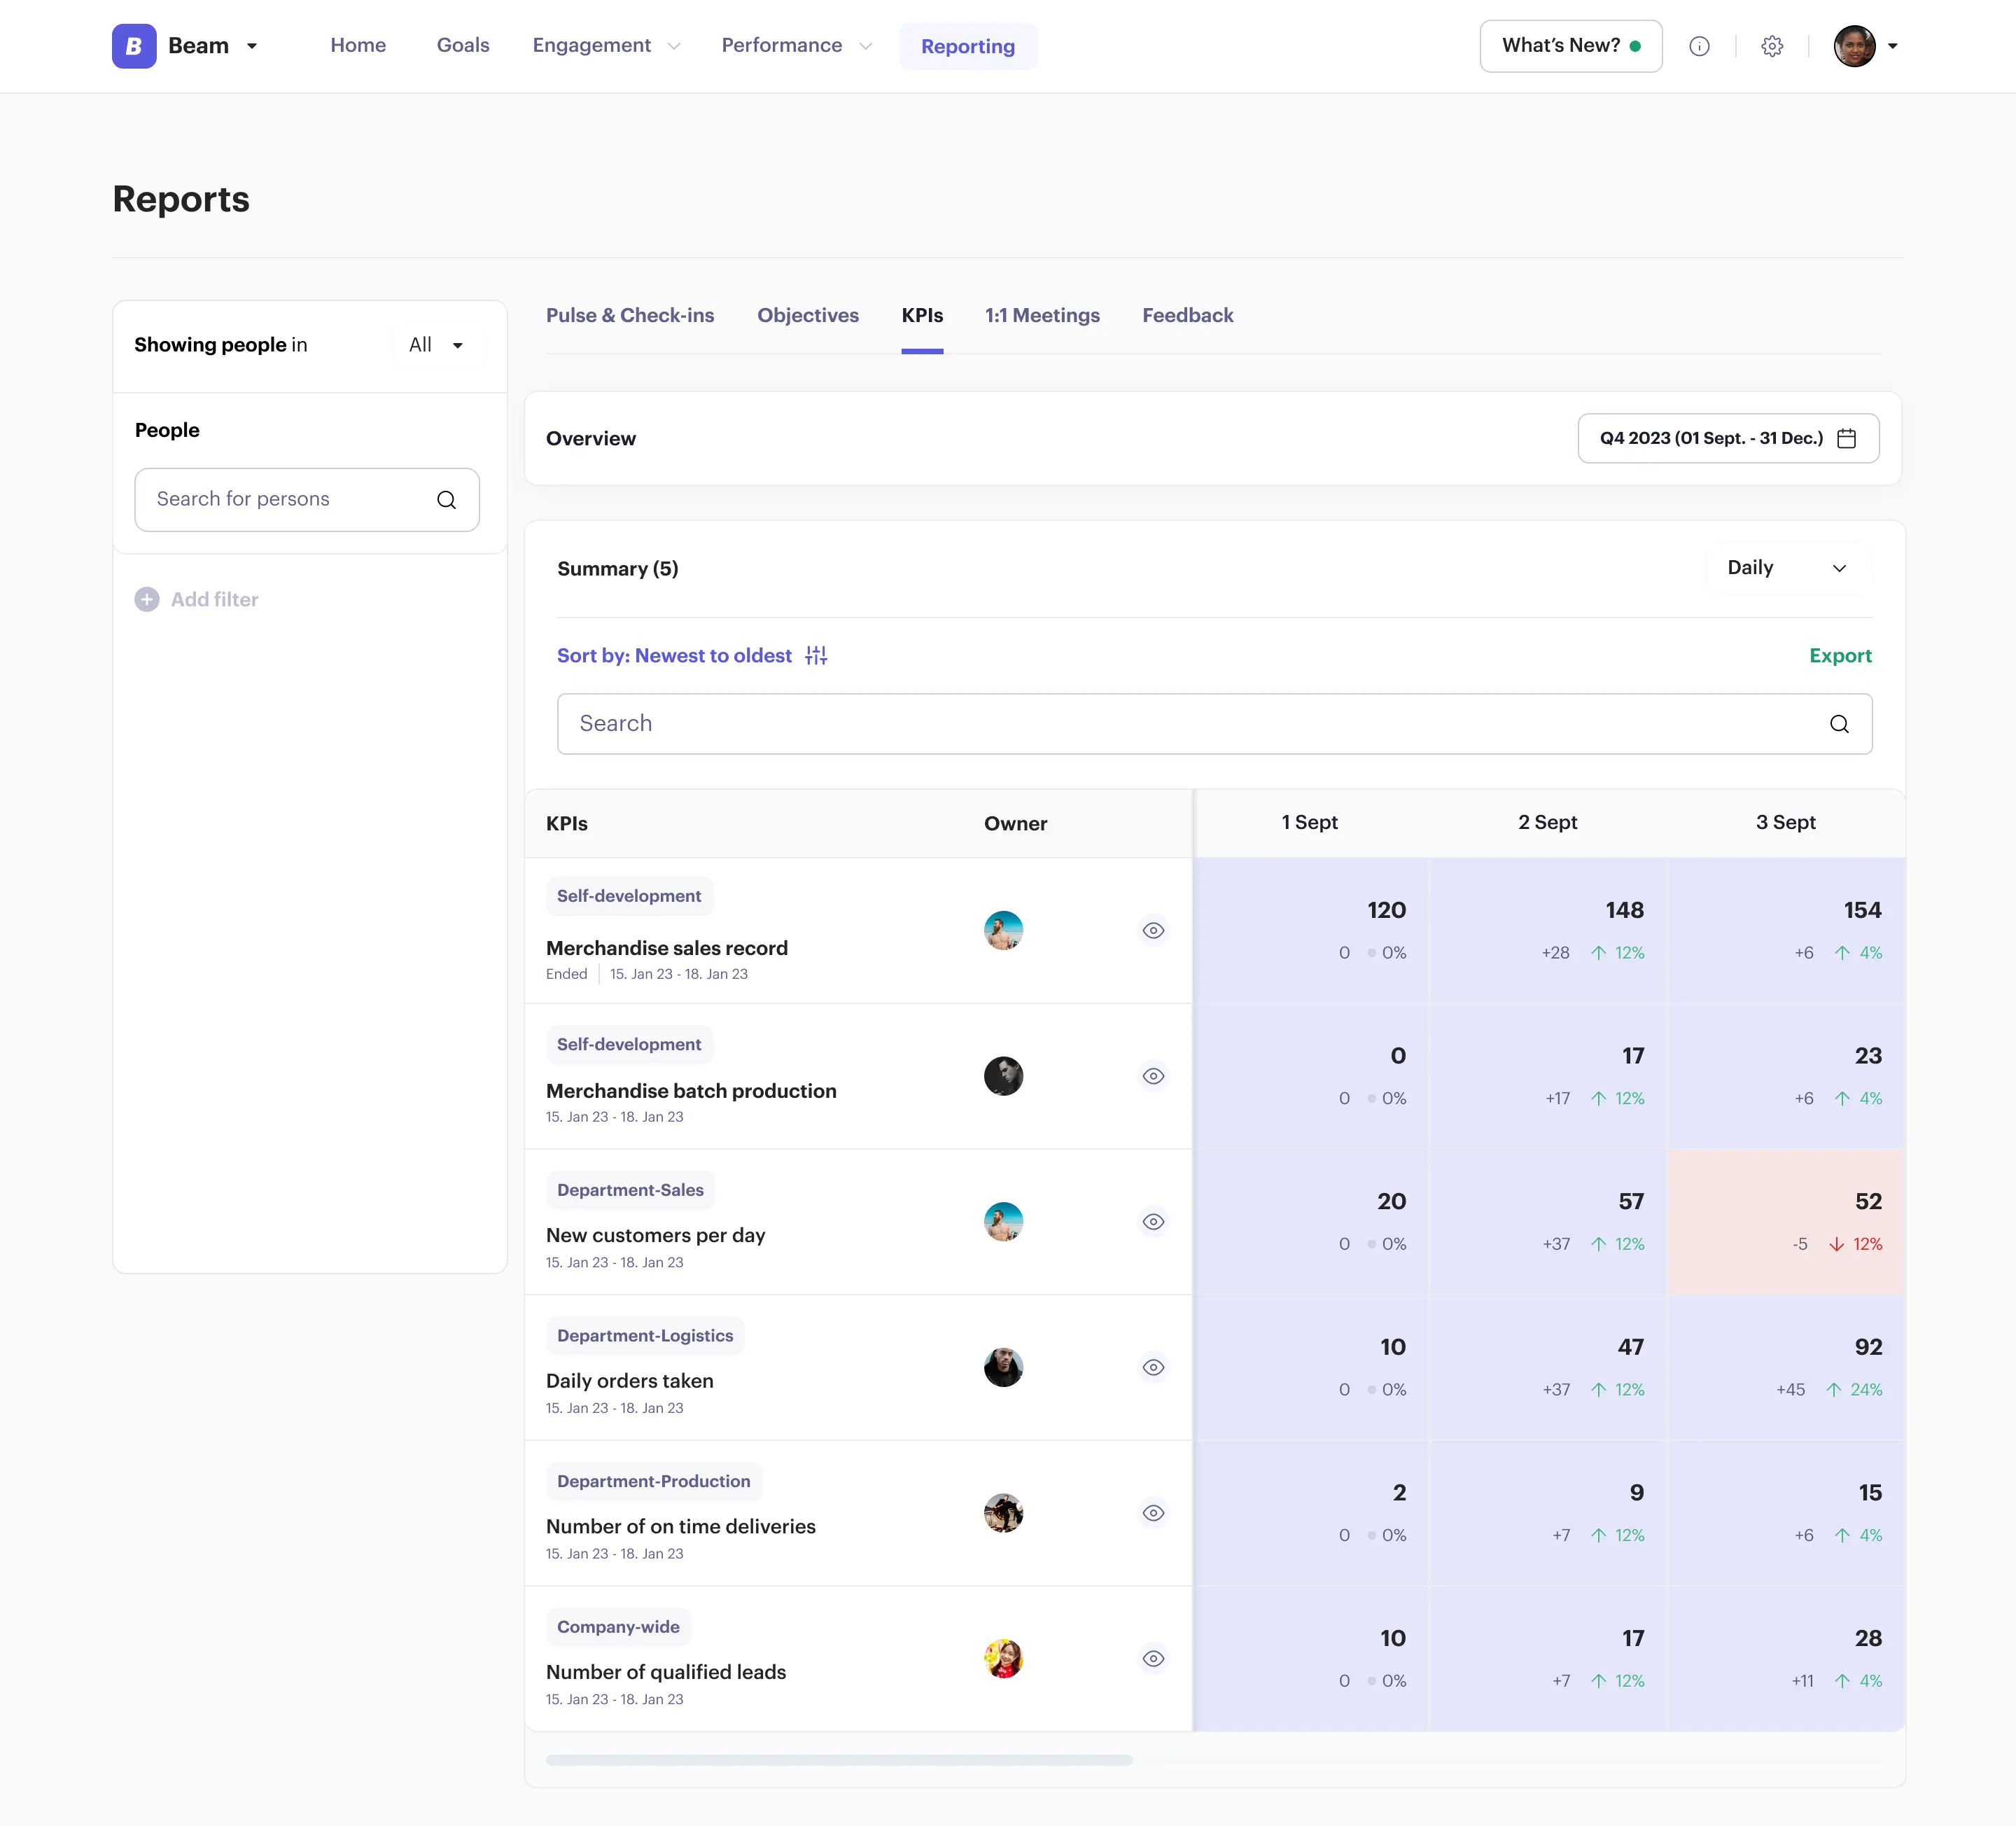
Task: Open the Showing people in All dropdown
Action: [437, 345]
